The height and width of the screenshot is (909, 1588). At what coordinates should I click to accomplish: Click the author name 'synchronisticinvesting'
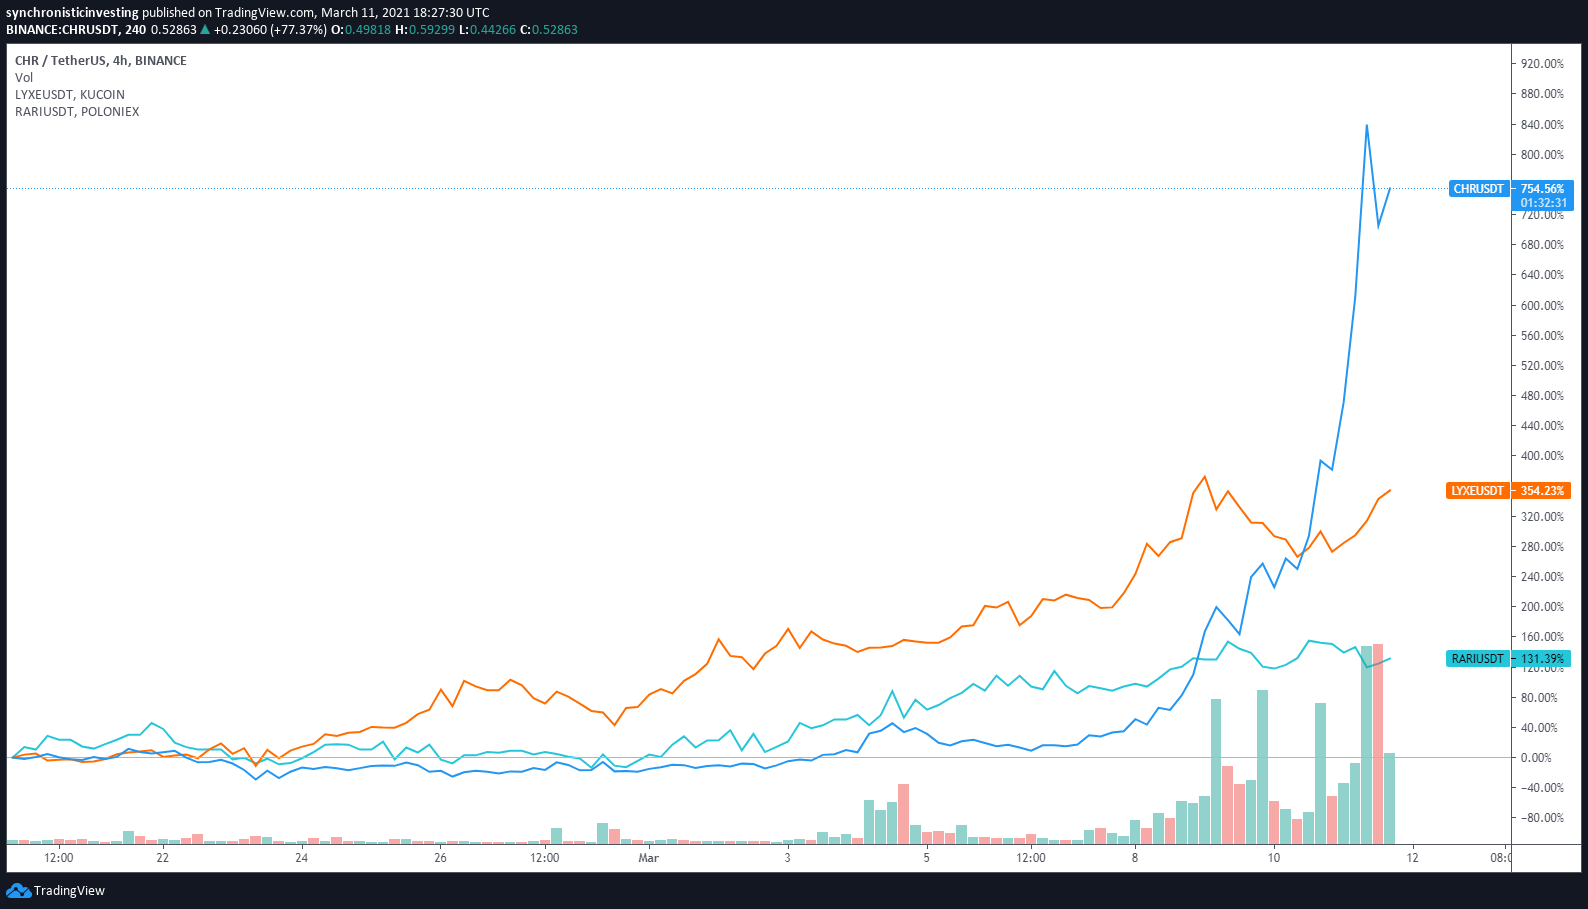pos(72,13)
